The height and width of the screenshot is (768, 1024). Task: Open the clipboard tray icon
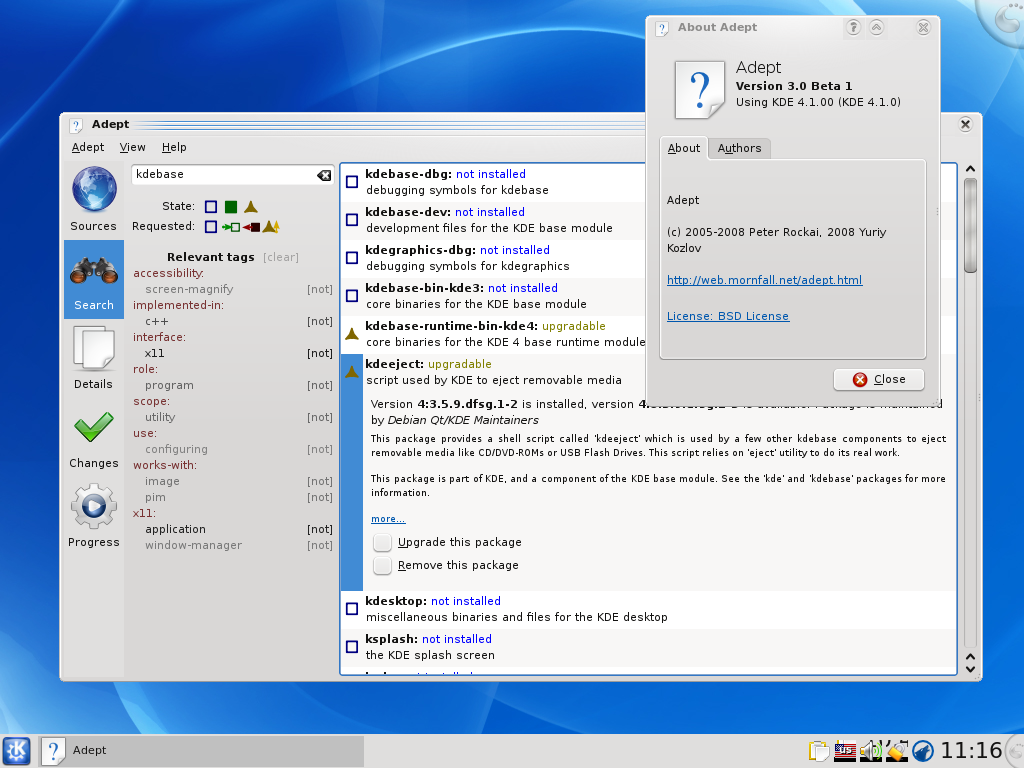click(818, 751)
